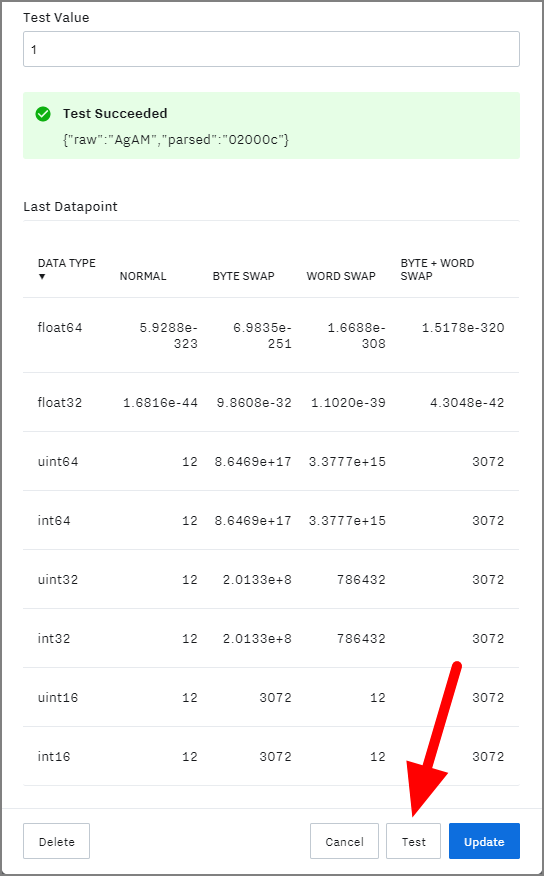Click the test result JSON text
544x876 pixels.
[x=176, y=140]
